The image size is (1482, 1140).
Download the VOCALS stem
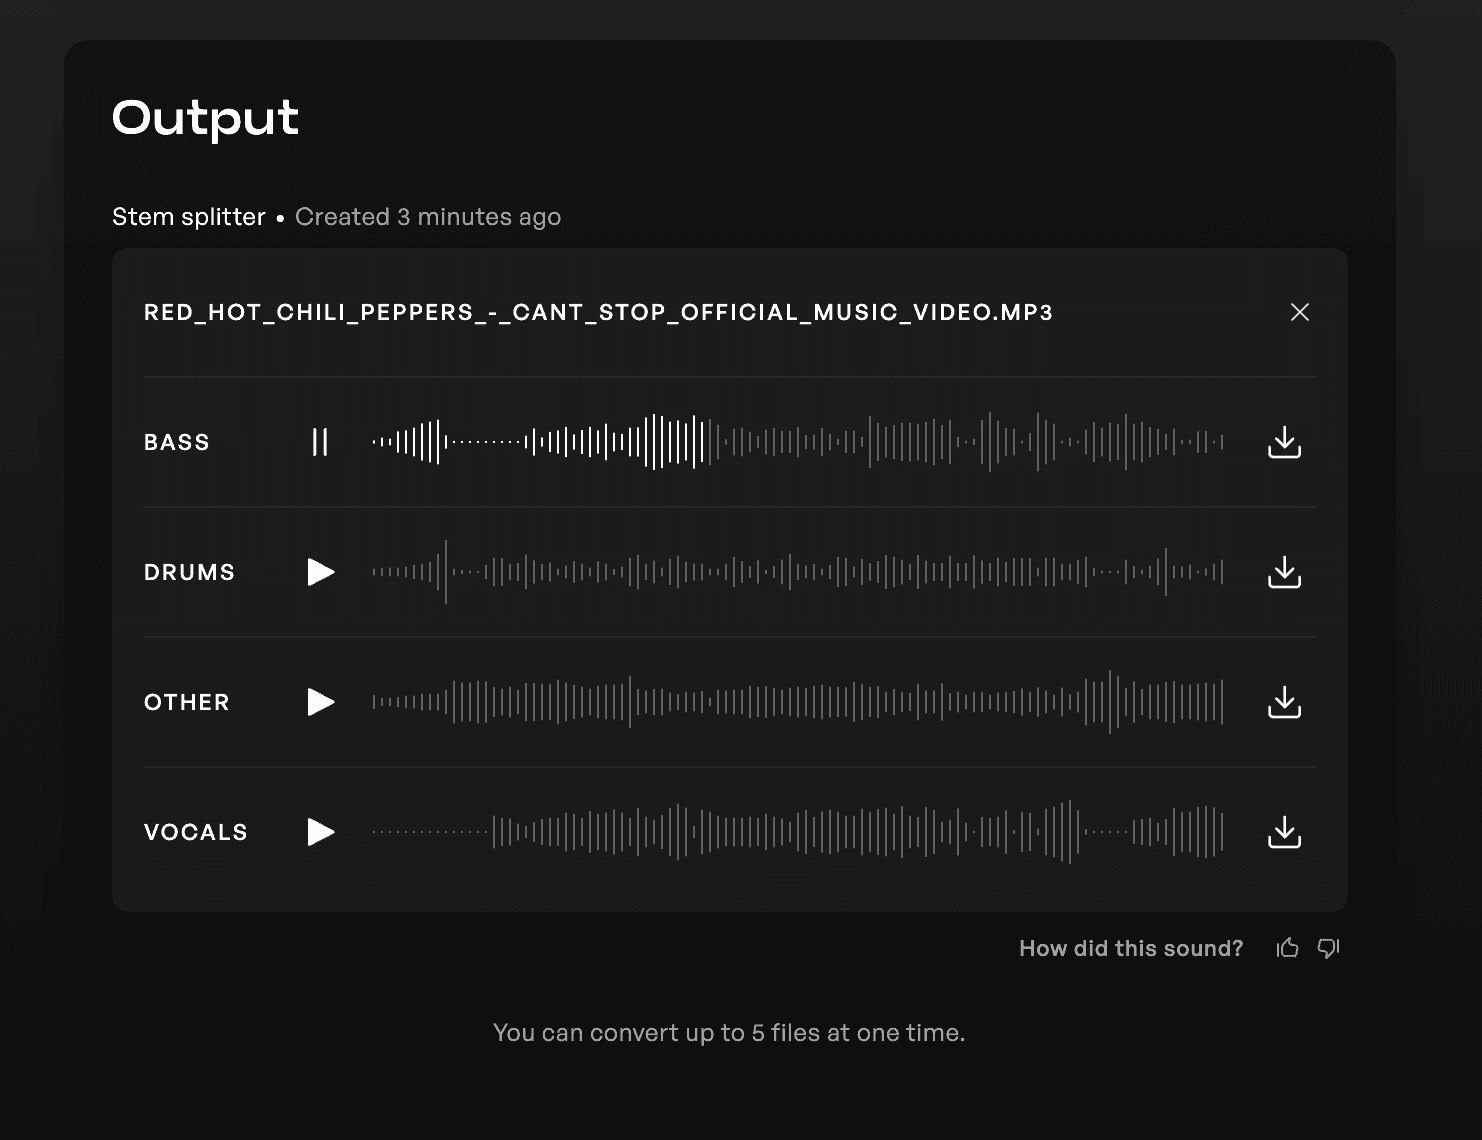pyautogui.click(x=1284, y=832)
